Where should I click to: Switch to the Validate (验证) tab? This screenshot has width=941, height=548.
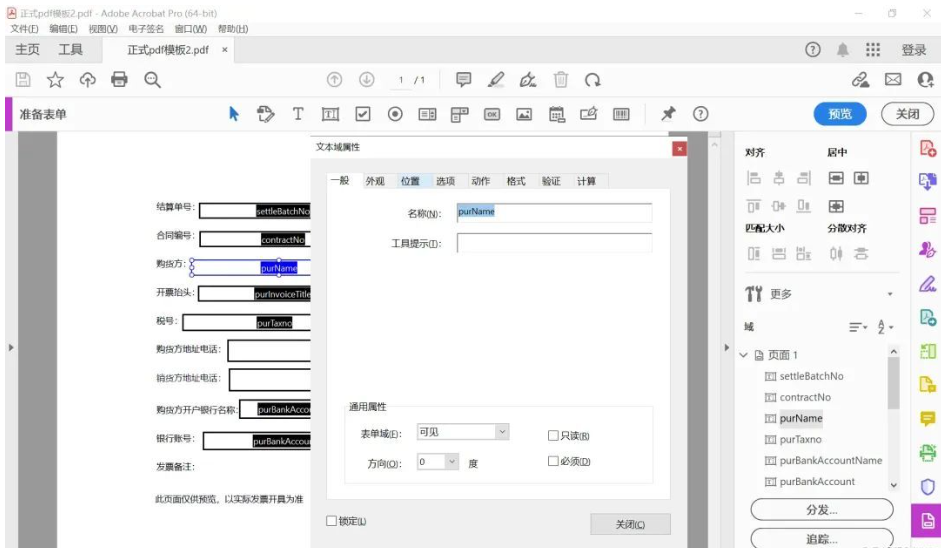[x=551, y=181]
